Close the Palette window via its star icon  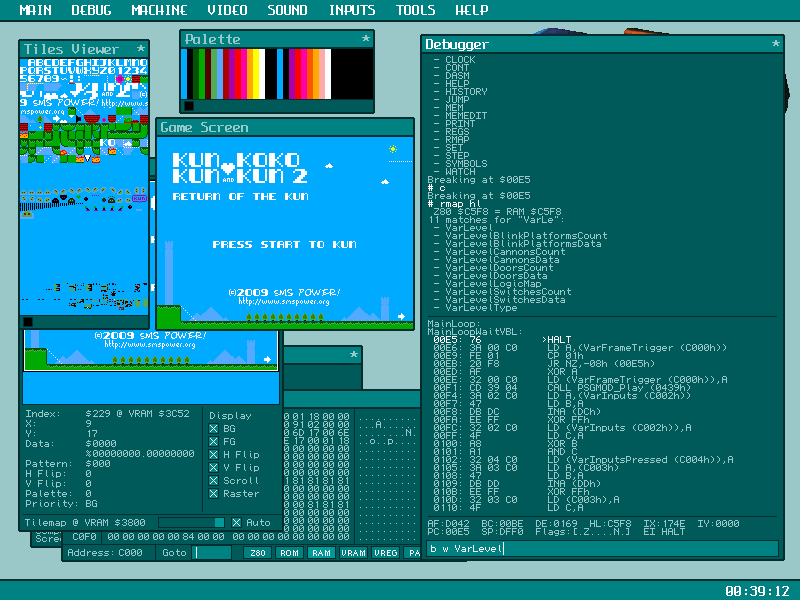coord(366,38)
